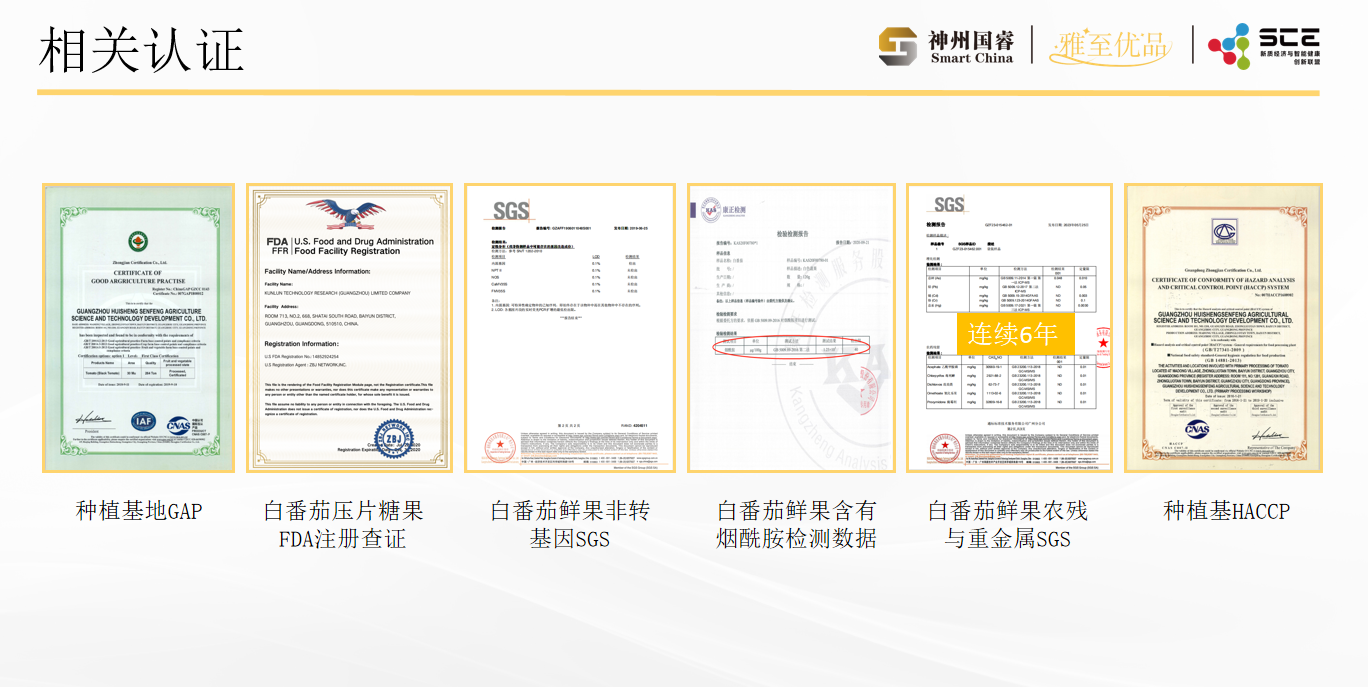Click the 白番茄鲜果非转基因SGS caption
The image size is (1368, 687).
point(570,525)
